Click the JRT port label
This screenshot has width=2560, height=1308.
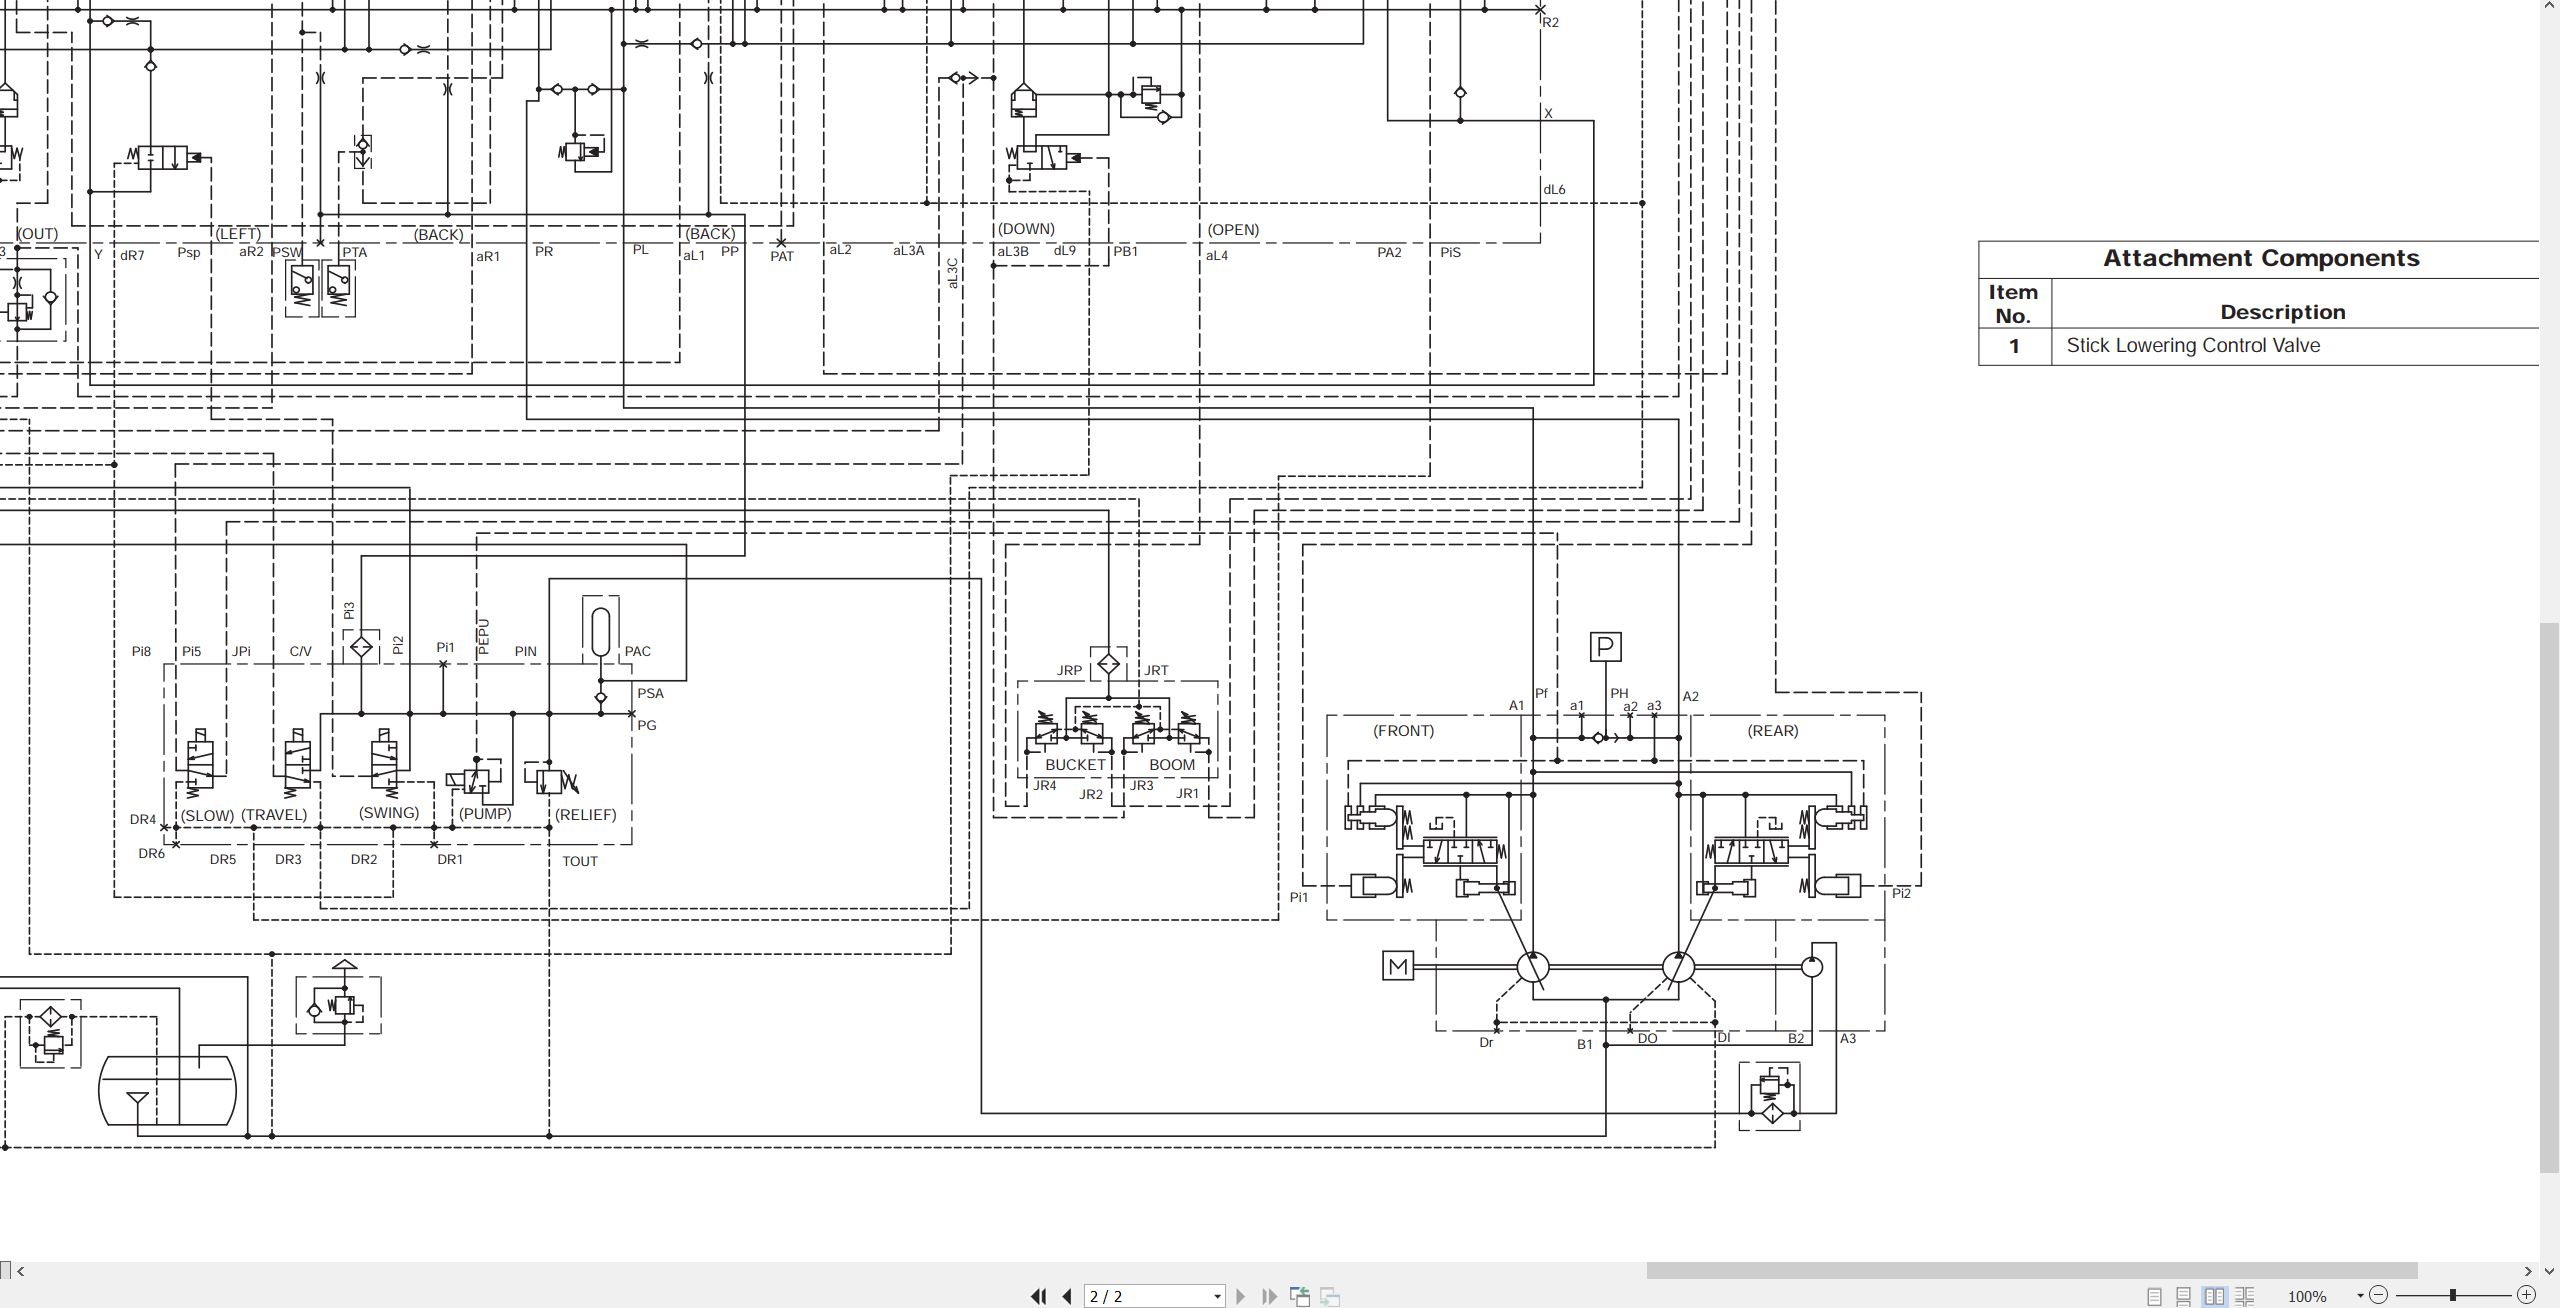click(x=1156, y=671)
